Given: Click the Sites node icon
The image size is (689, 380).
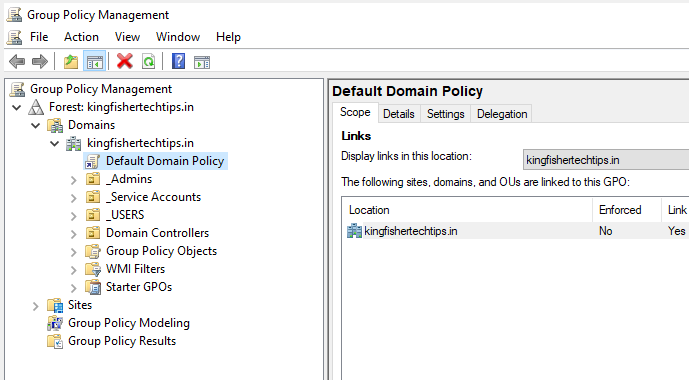Looking at the screenshot, I should click(x=55, y=305).
